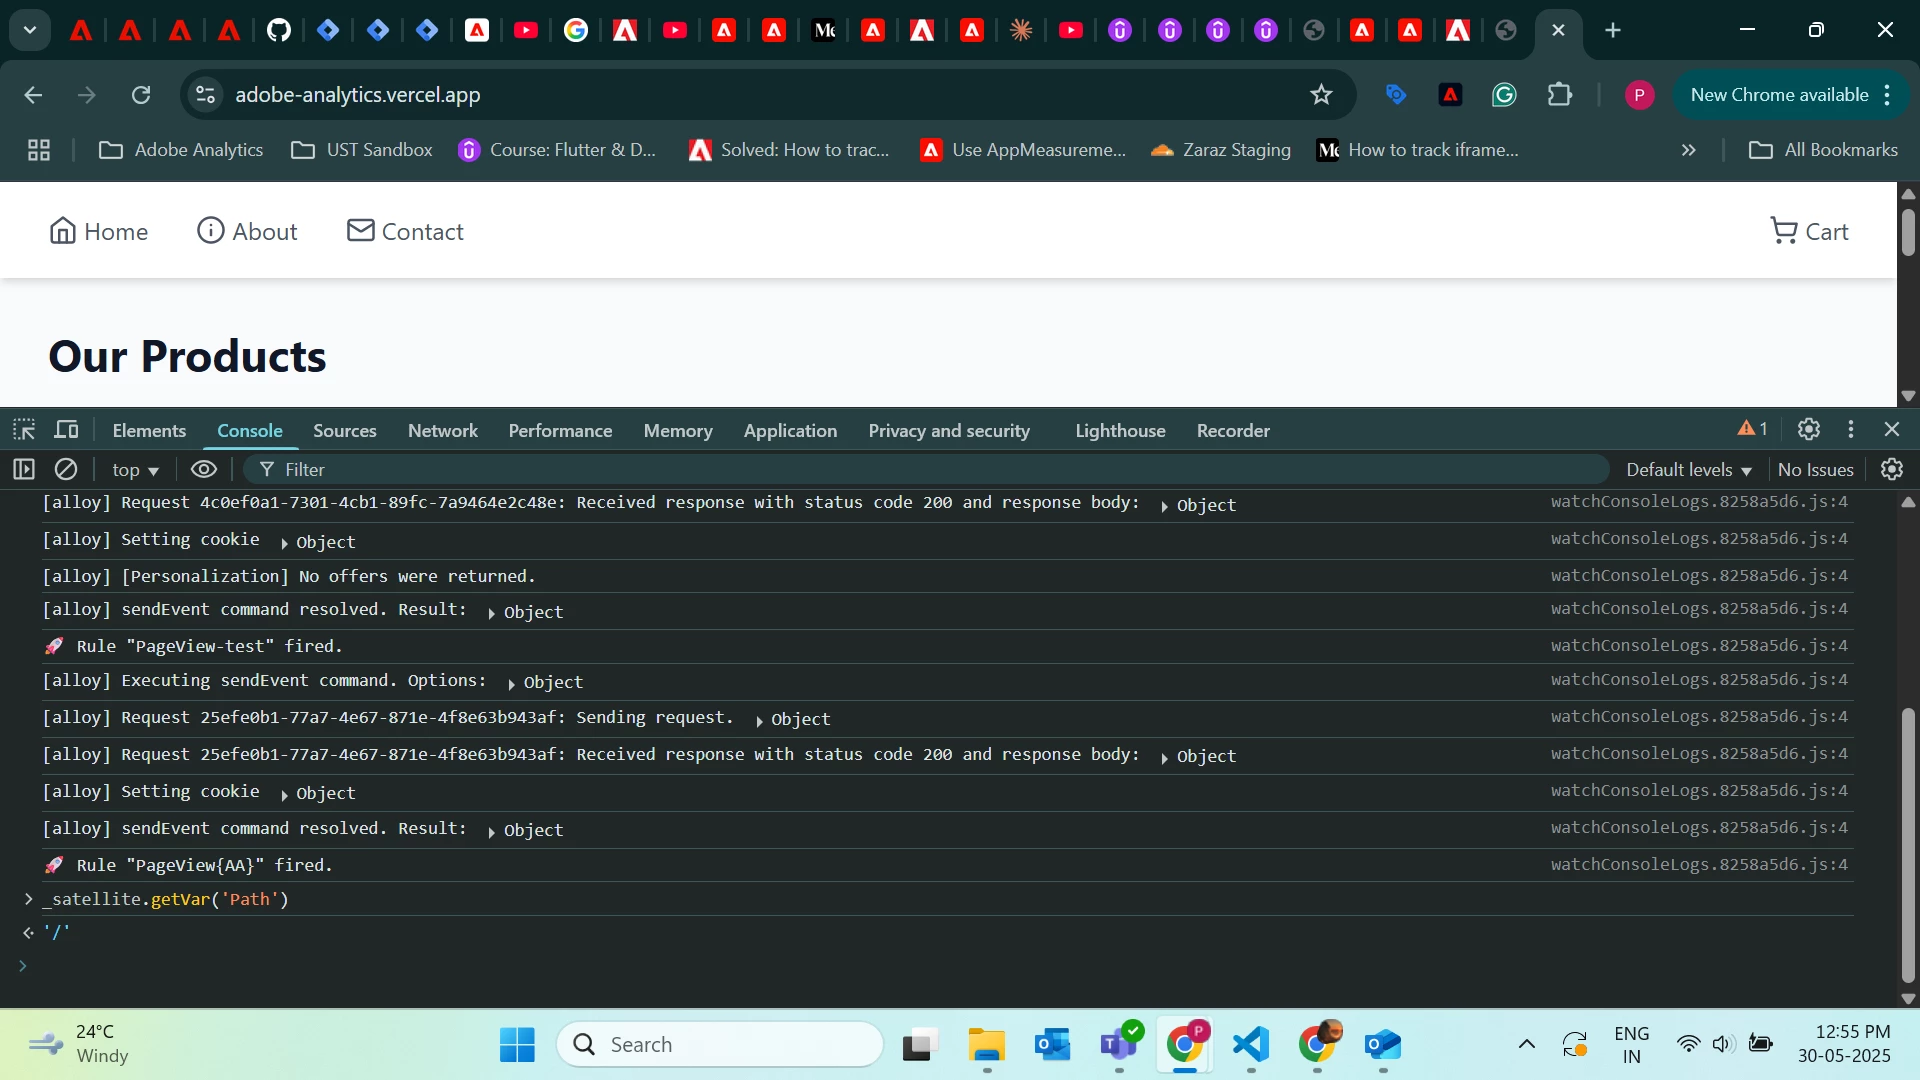Open the Chrome extensions puzzle icon
The image size is (1920, 1080).
tap(1559, 95)
